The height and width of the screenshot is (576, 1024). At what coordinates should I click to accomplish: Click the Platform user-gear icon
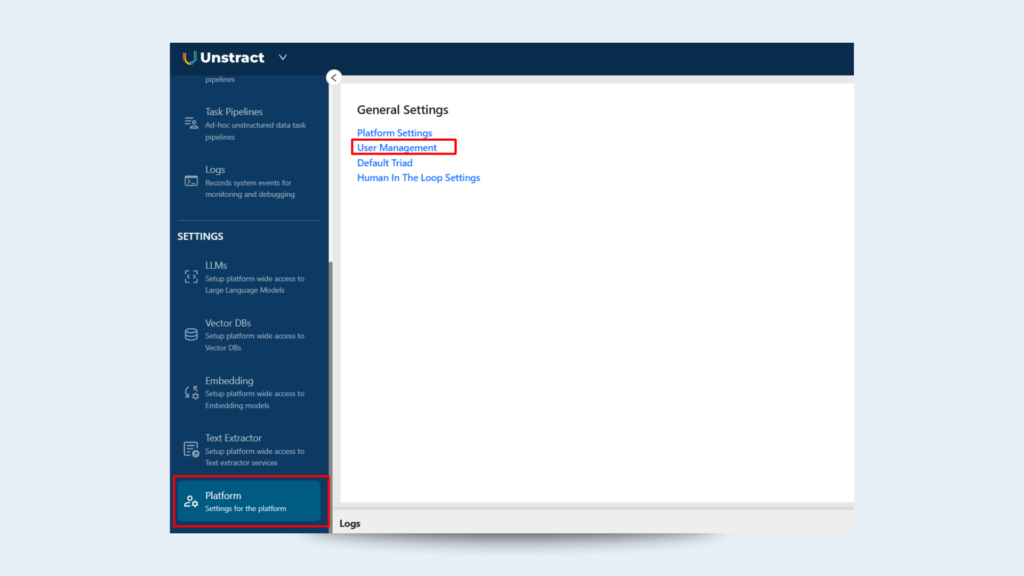(x=191, y=502)
